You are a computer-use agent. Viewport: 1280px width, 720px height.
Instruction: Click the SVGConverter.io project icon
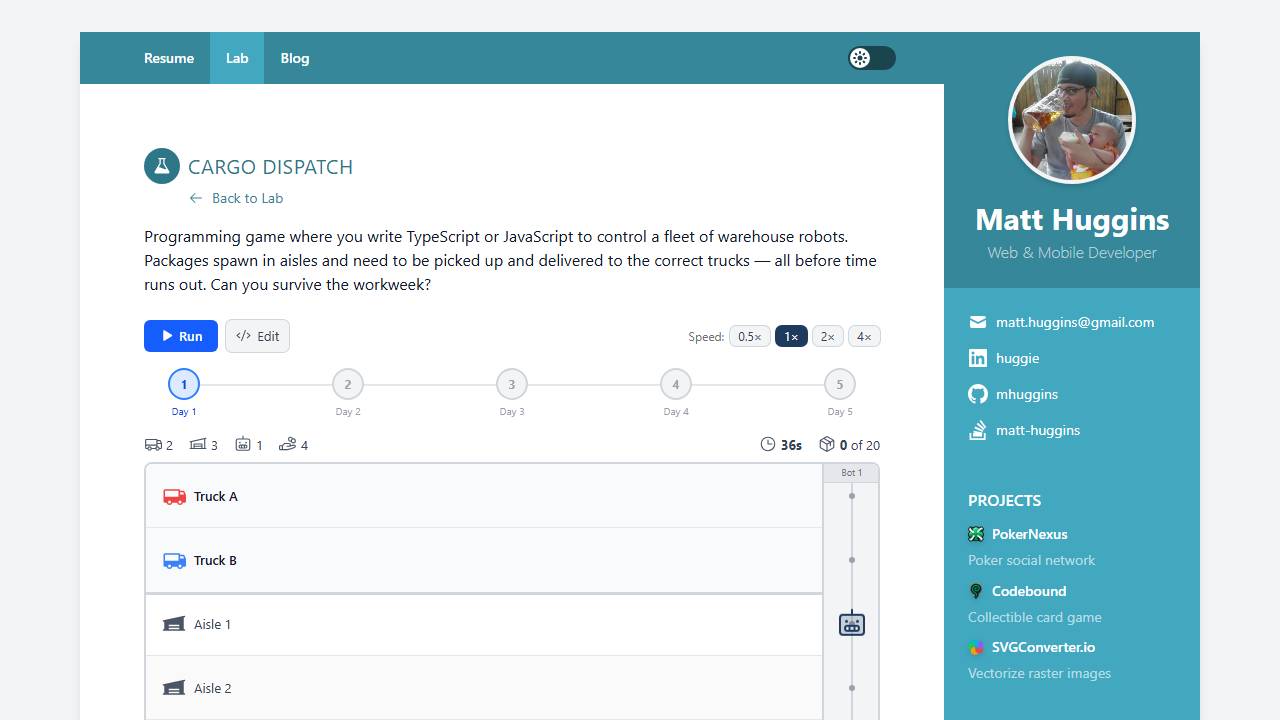[976, 647]
